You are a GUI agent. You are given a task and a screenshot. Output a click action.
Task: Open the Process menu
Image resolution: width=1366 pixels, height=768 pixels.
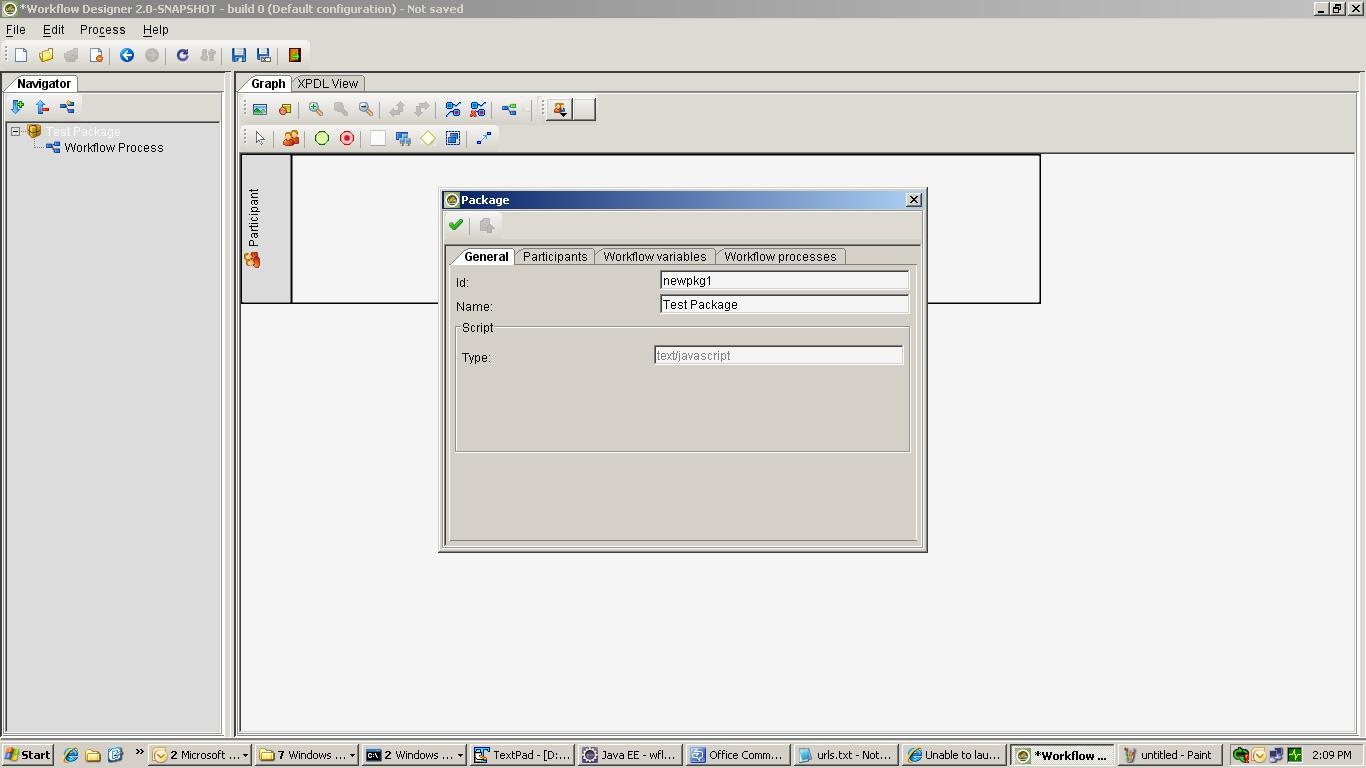click(x=102, y=30)
